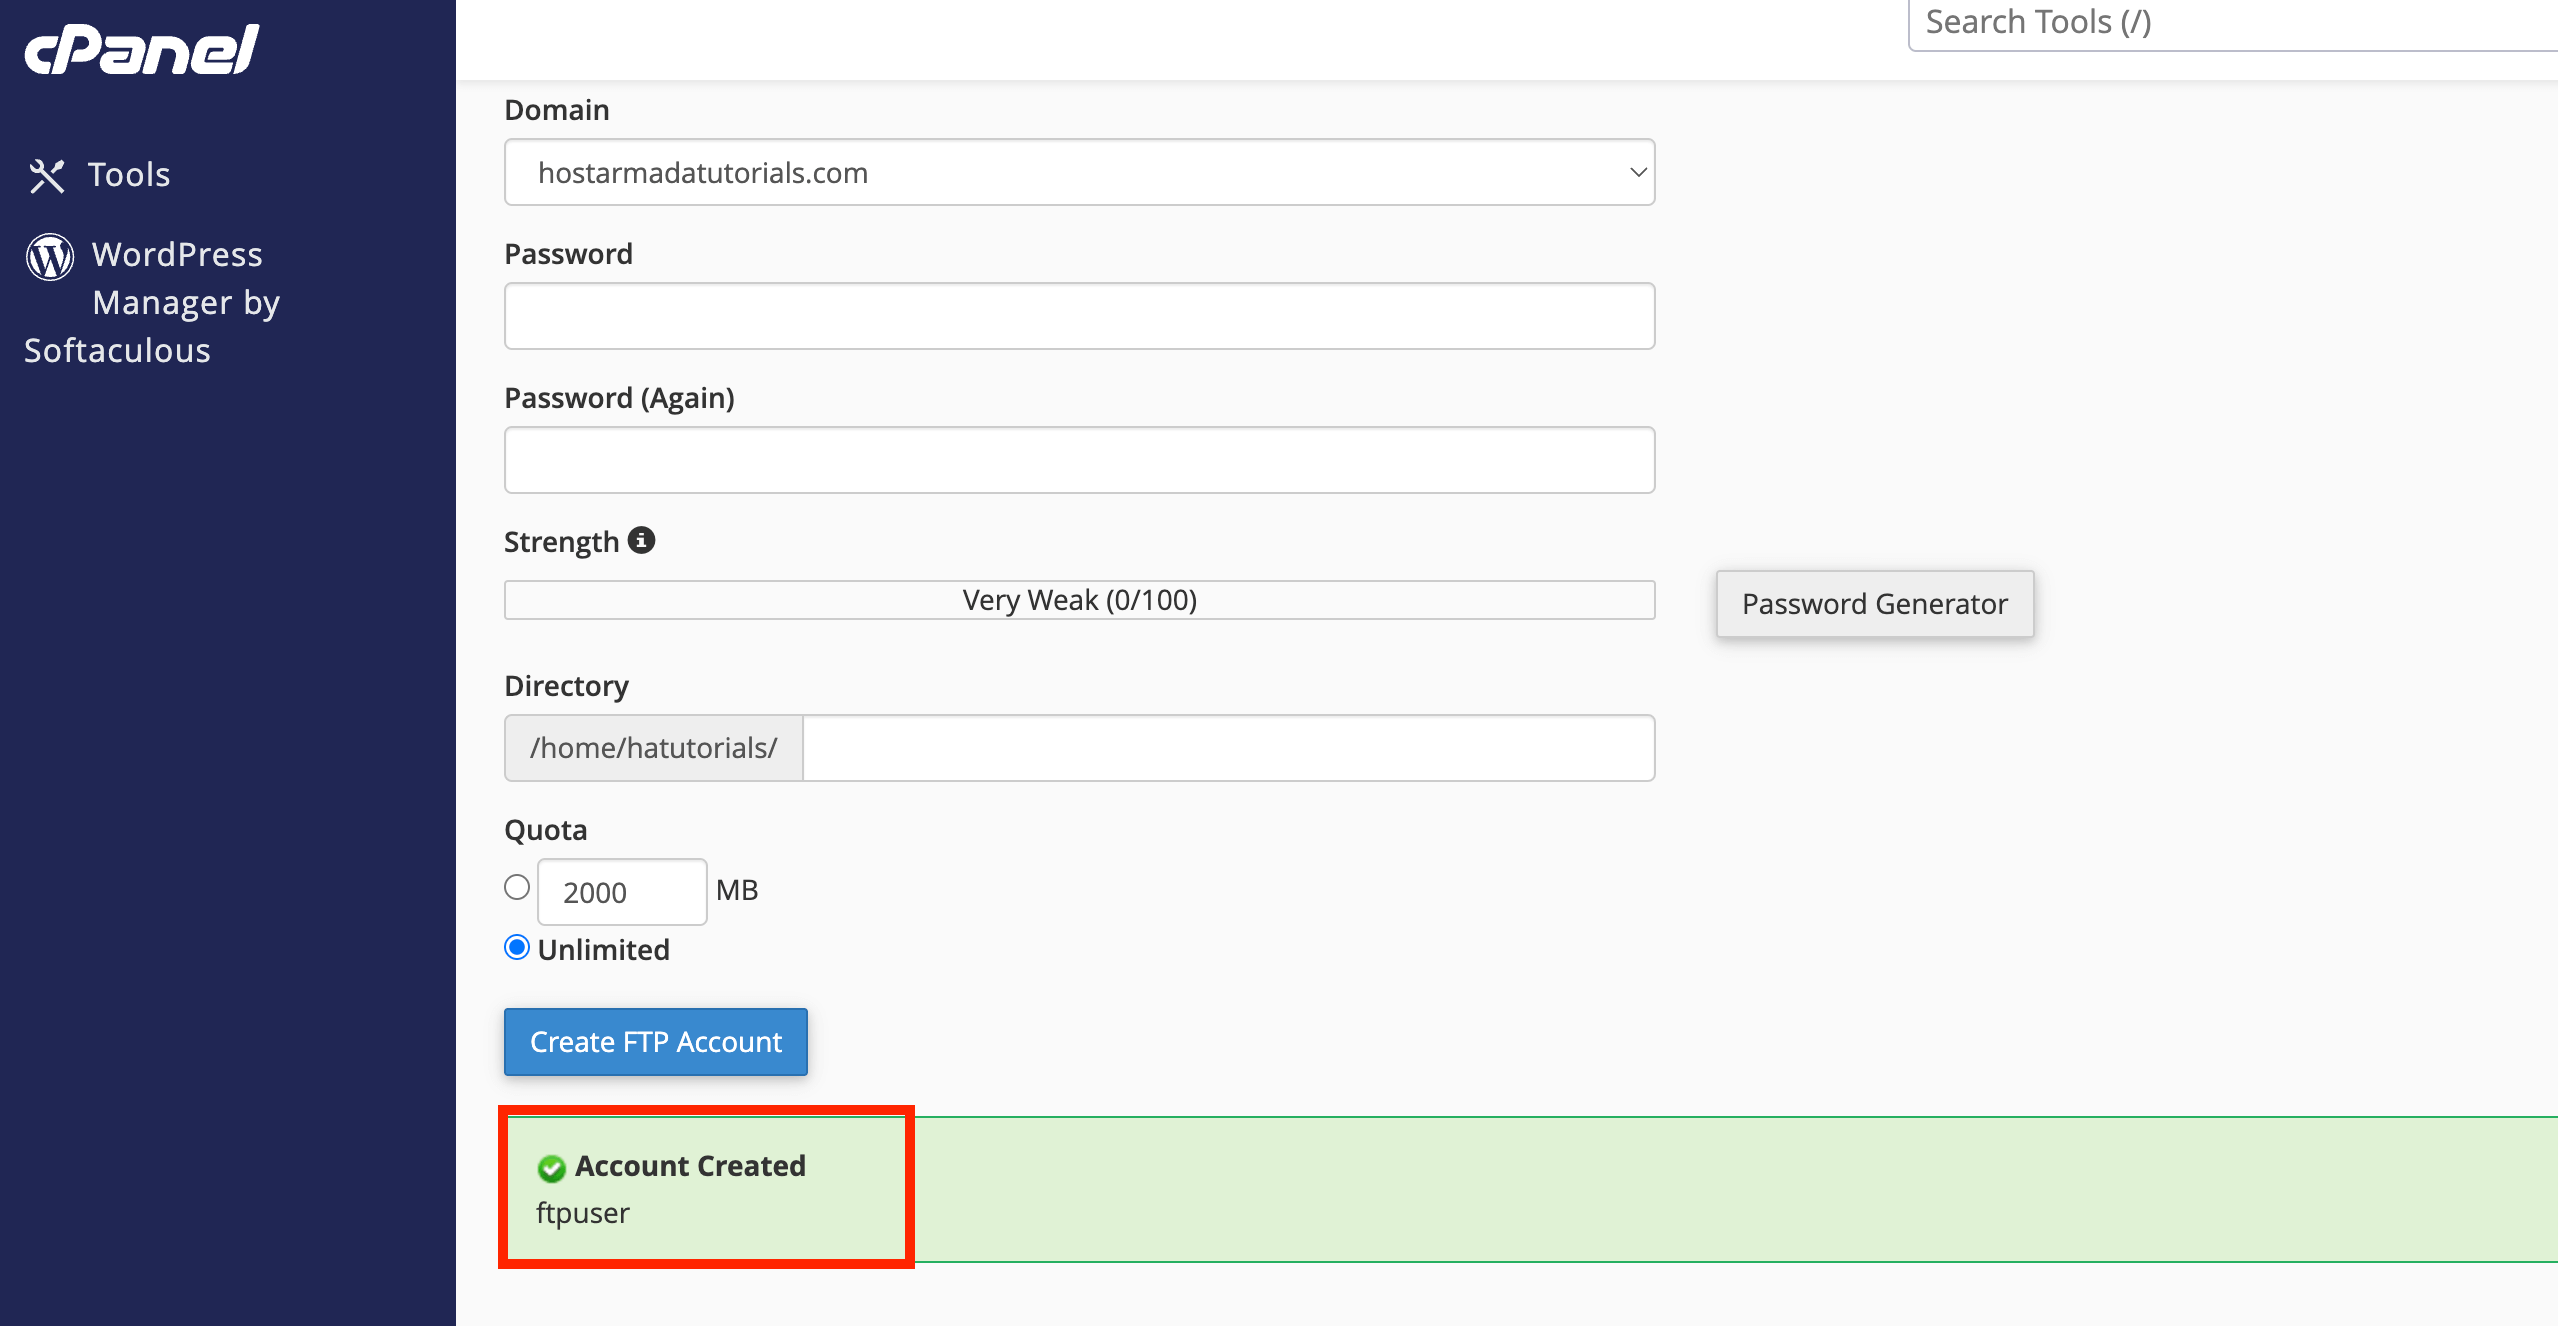Click the Tools wrench icon
Image resolution: width=2558 pixels, height=1326 pixels.
tap(46, 174)
